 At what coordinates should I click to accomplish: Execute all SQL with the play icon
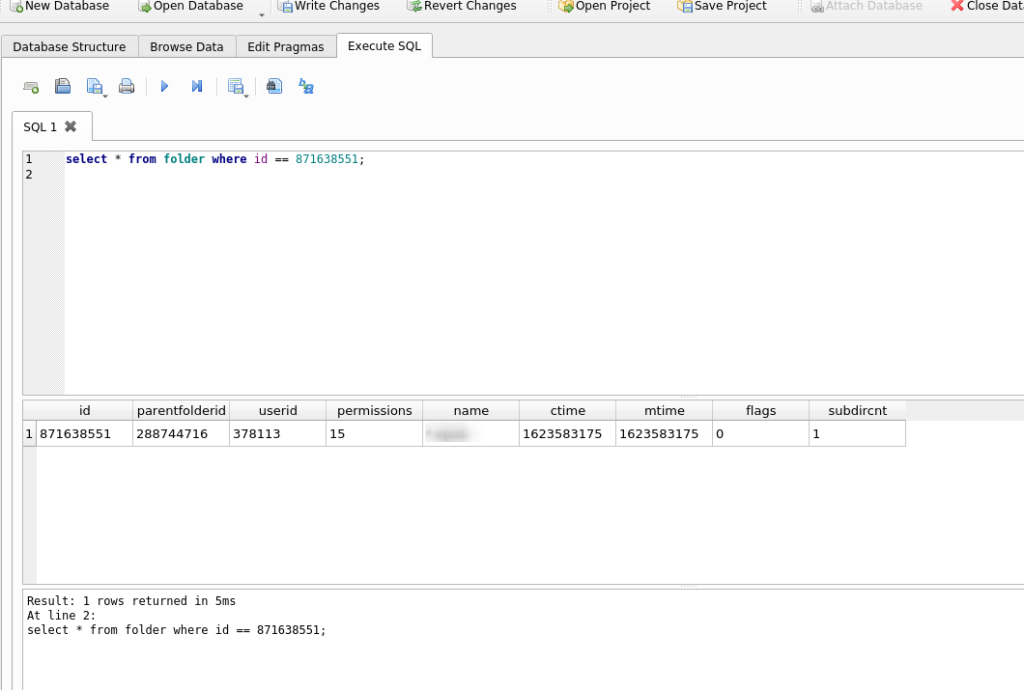click(x=164, y=86)
